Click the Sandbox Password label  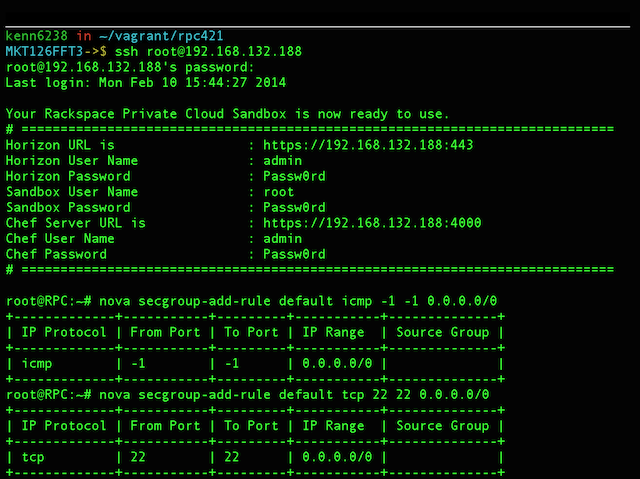68,208
